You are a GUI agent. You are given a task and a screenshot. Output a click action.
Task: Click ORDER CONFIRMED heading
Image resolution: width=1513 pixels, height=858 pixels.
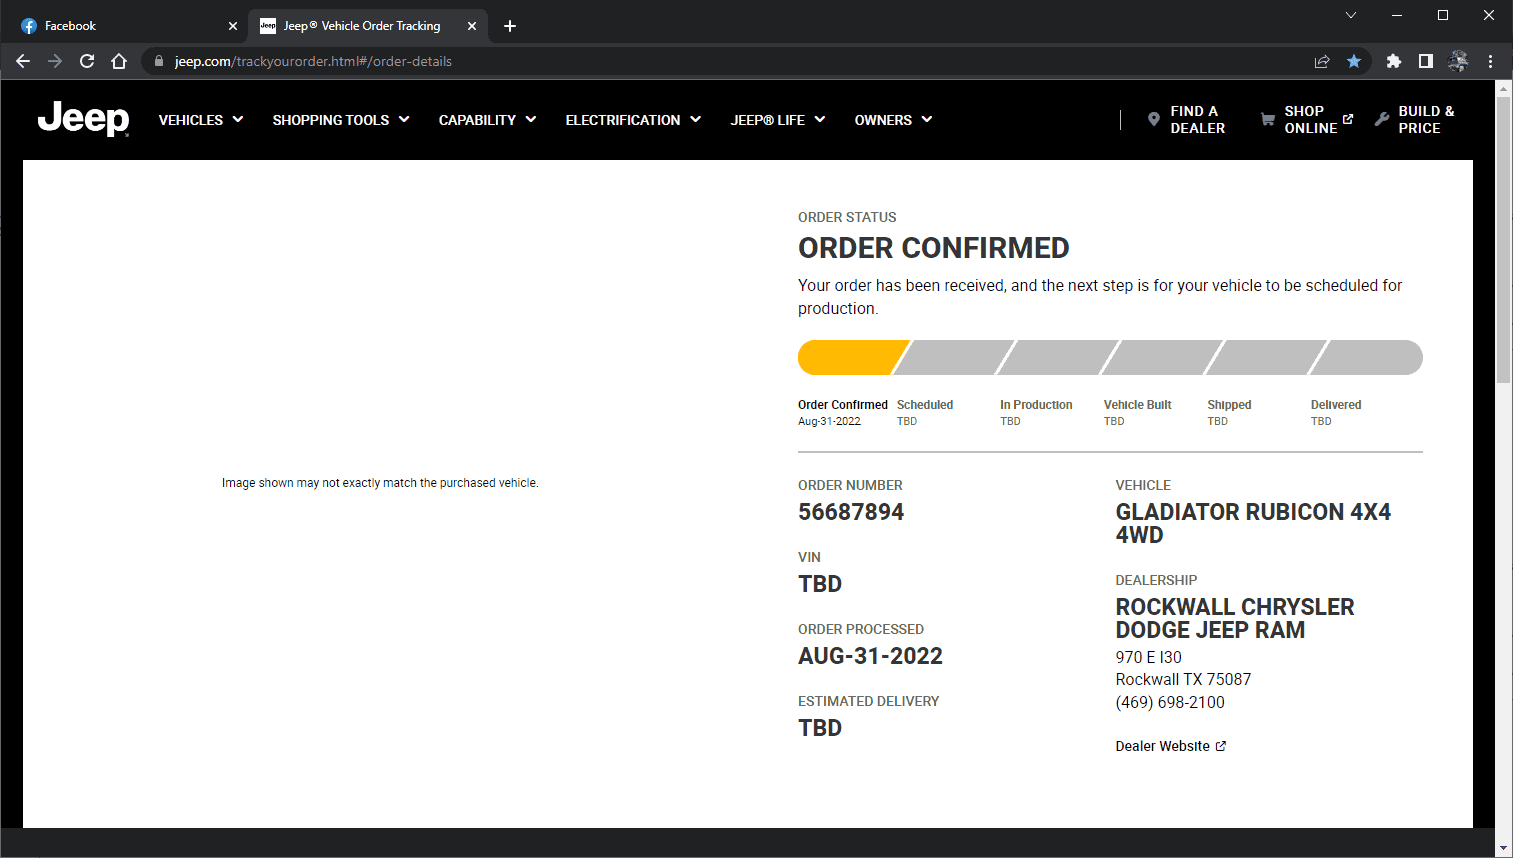pos(934,248)
